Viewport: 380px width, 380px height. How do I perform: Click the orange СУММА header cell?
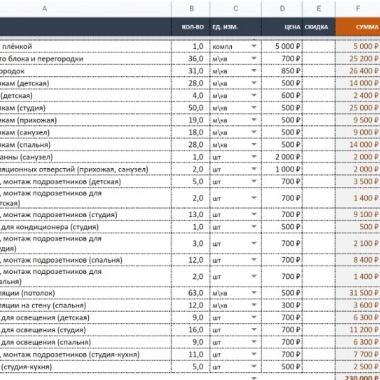[358, 27]
